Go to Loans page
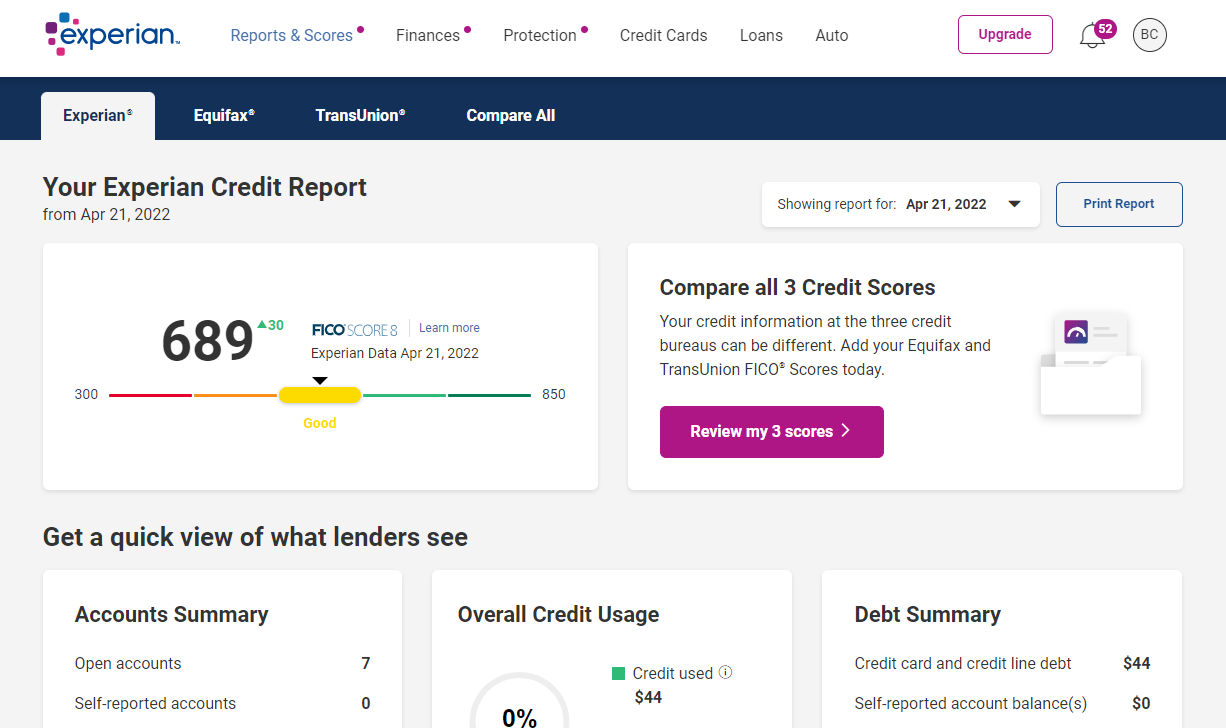Screen dimensions: 1226x728 click(761, 35)
